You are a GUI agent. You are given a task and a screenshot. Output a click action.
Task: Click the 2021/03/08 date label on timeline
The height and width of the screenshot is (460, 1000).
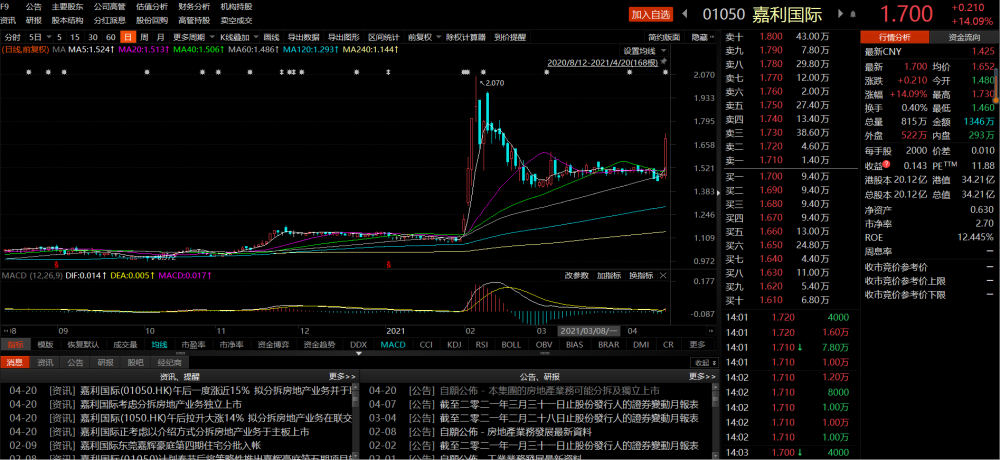(588, 331)
